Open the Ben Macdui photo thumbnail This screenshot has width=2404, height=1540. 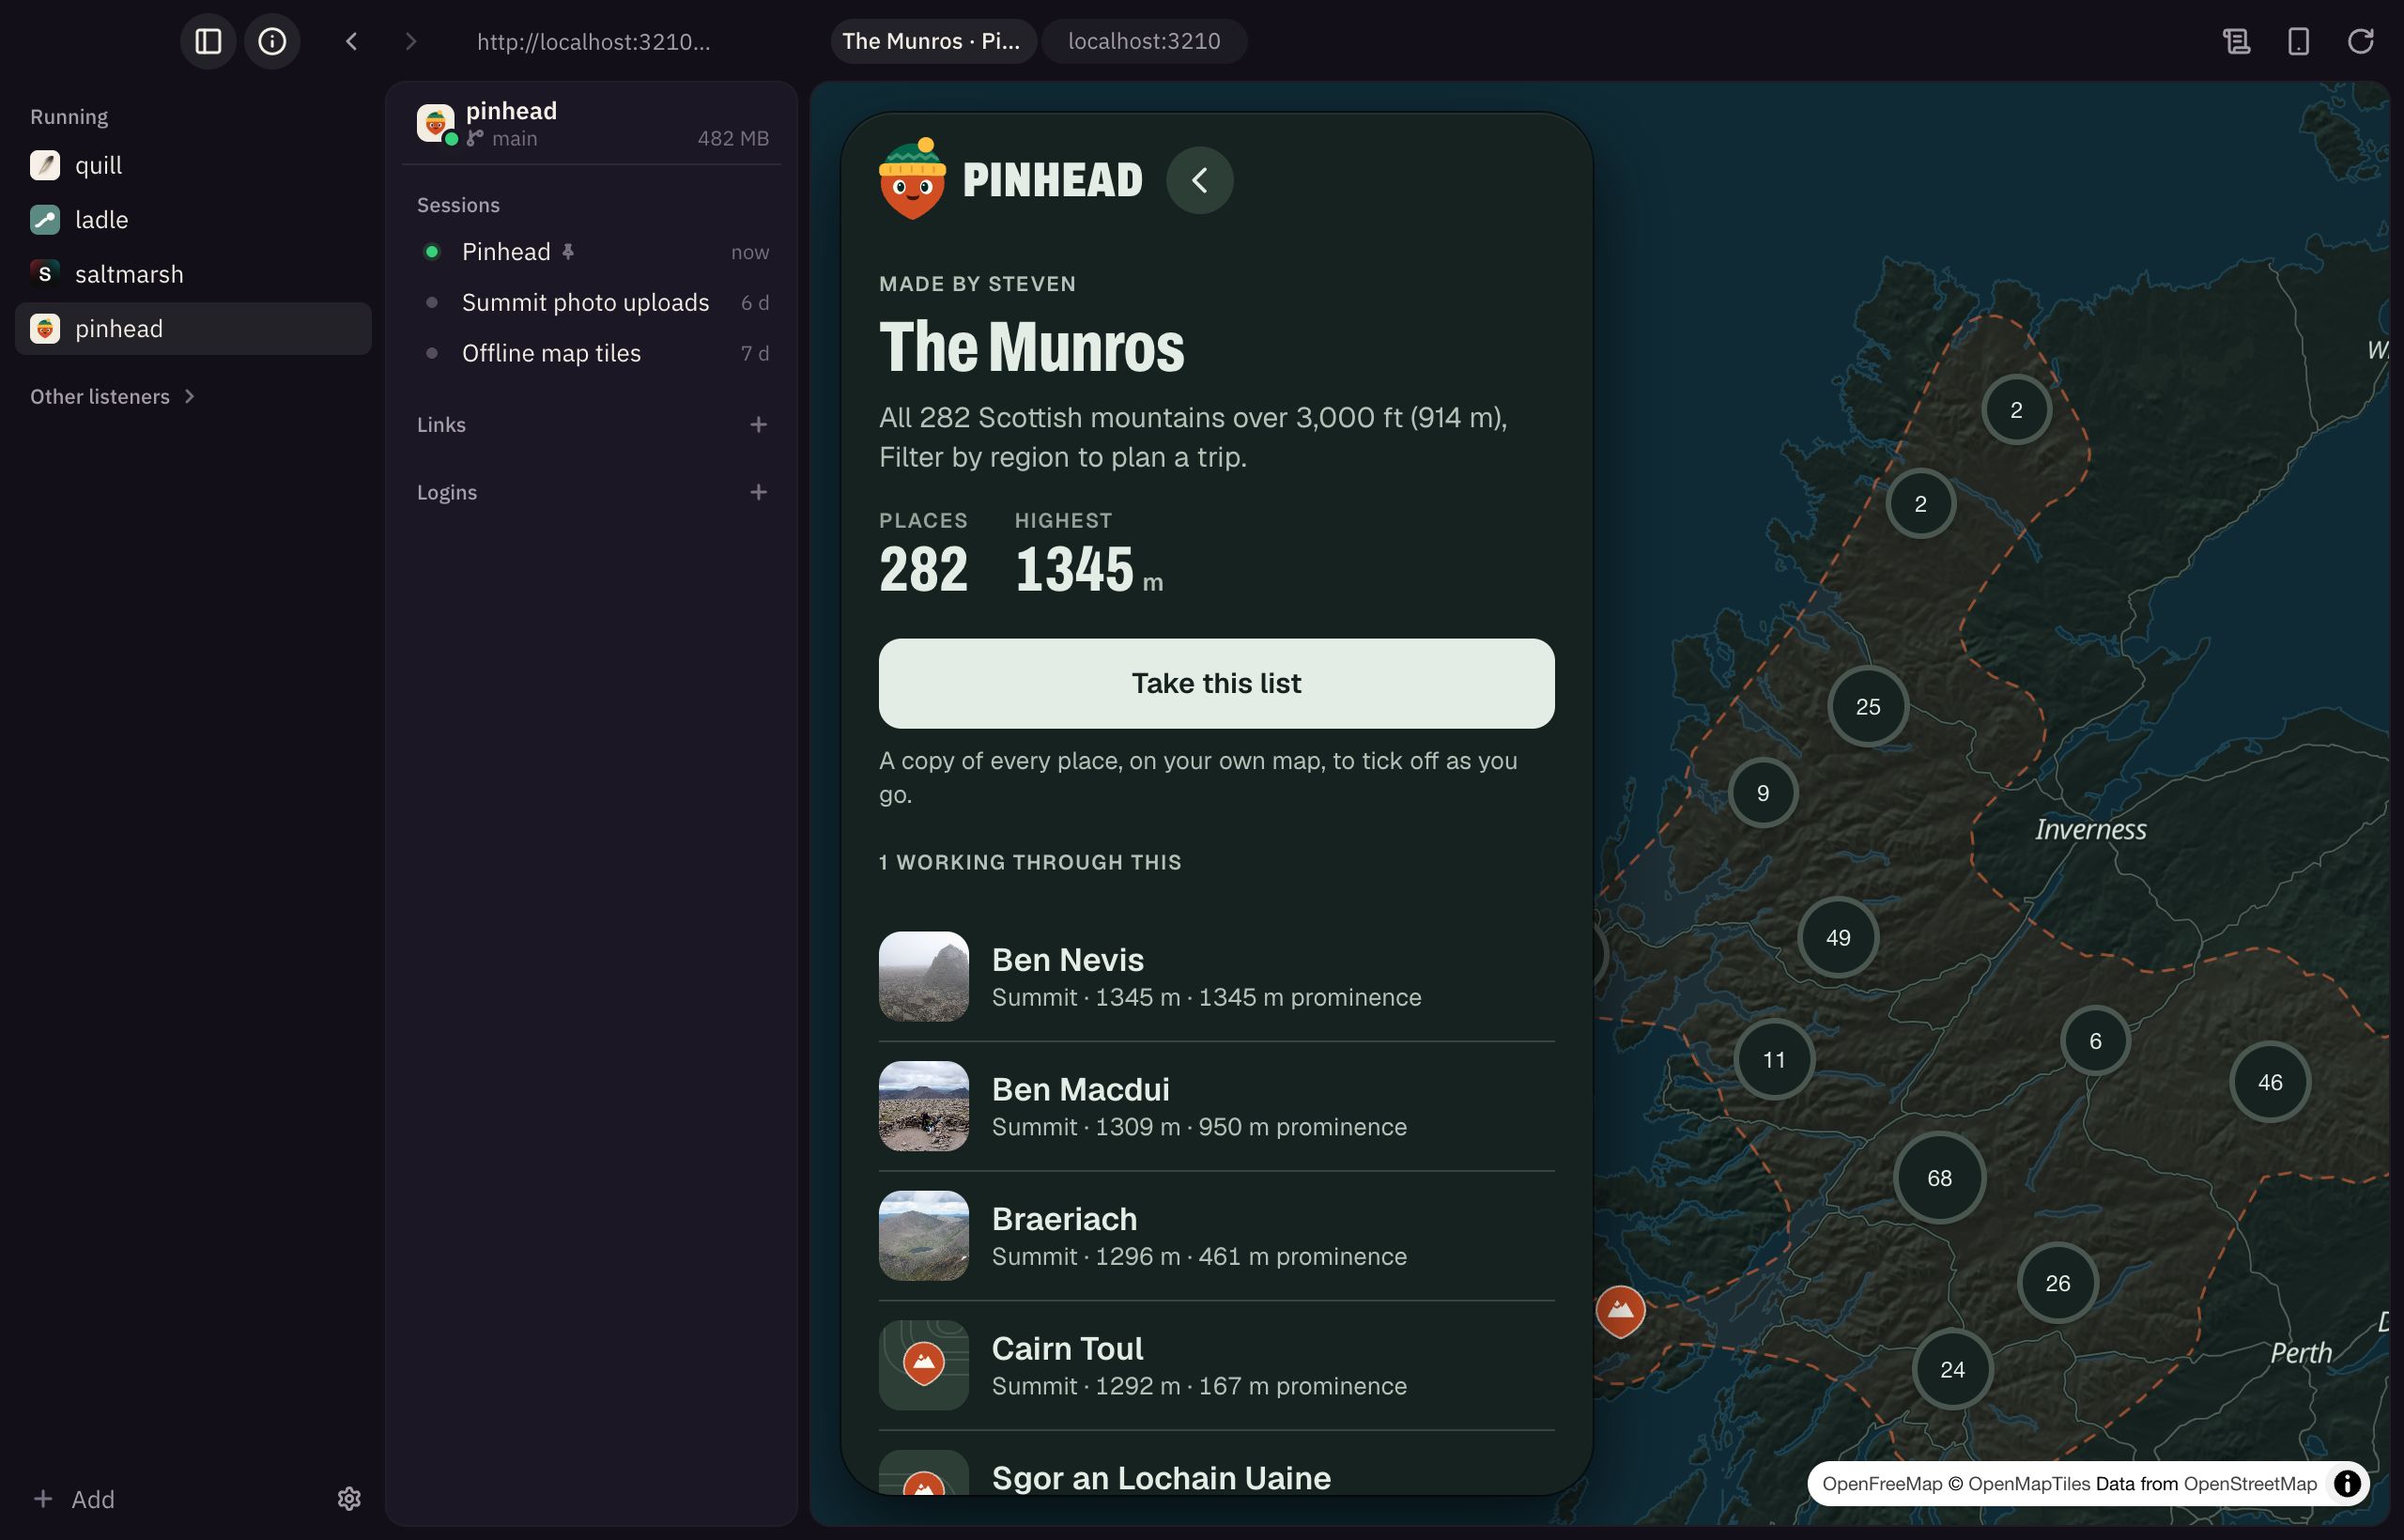(x=923, y=1106)
